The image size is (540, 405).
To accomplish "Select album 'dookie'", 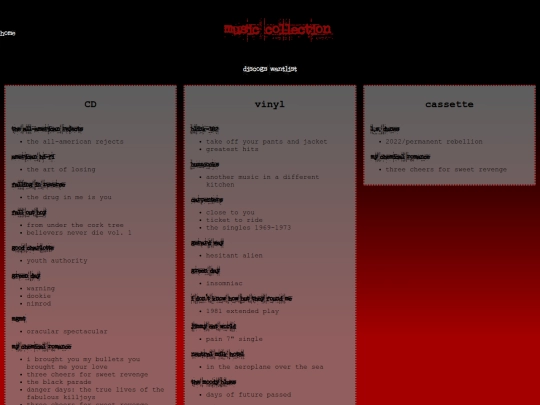I will 39,296.
